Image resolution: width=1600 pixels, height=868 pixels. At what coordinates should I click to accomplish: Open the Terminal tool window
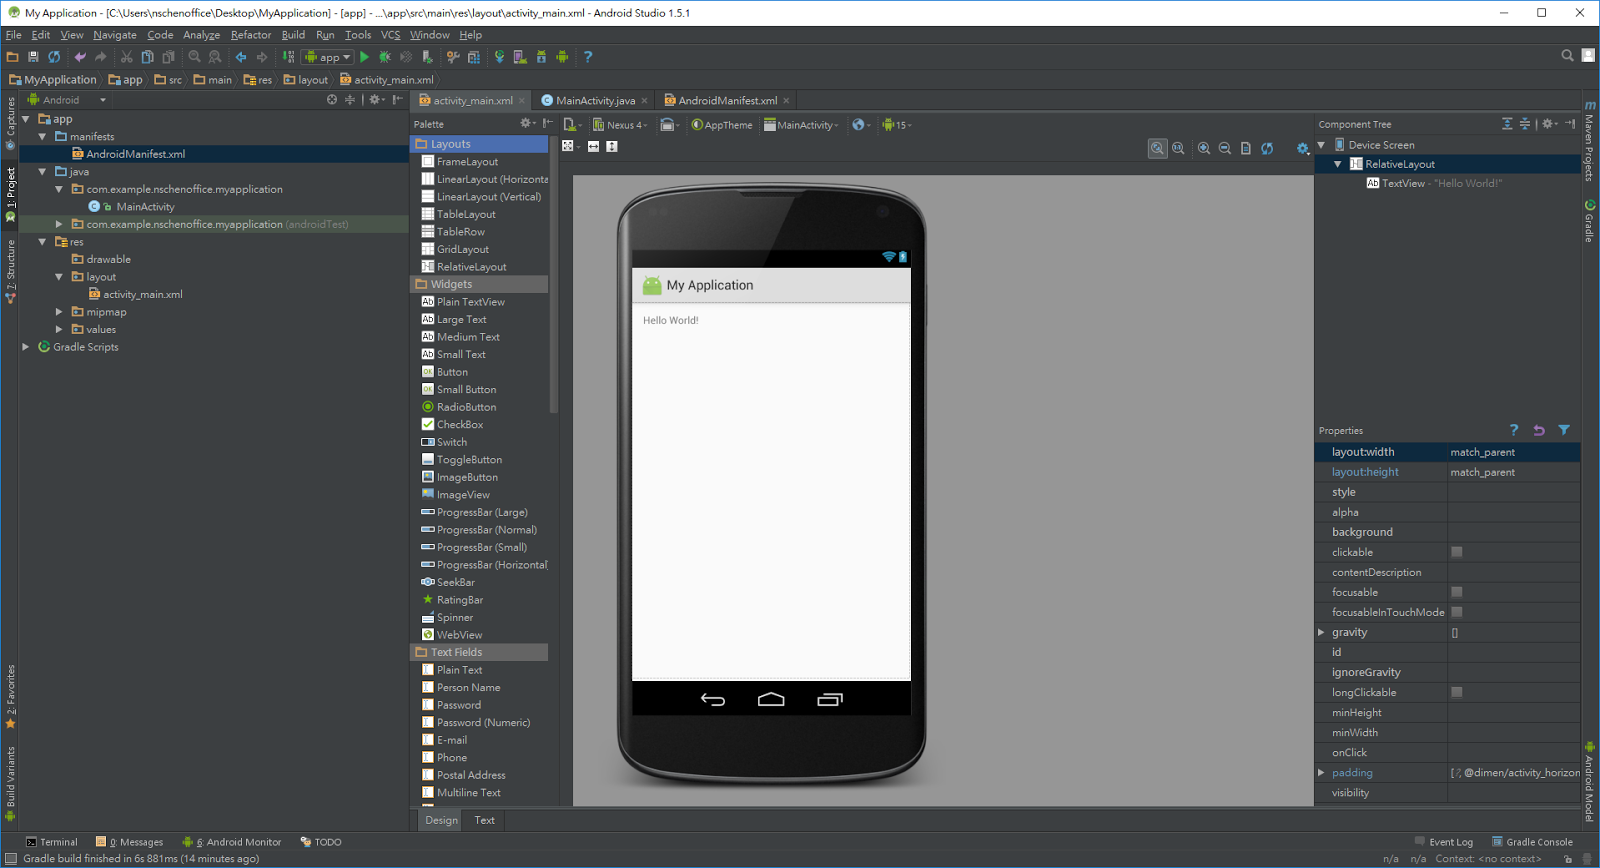[x=52, y=842]
